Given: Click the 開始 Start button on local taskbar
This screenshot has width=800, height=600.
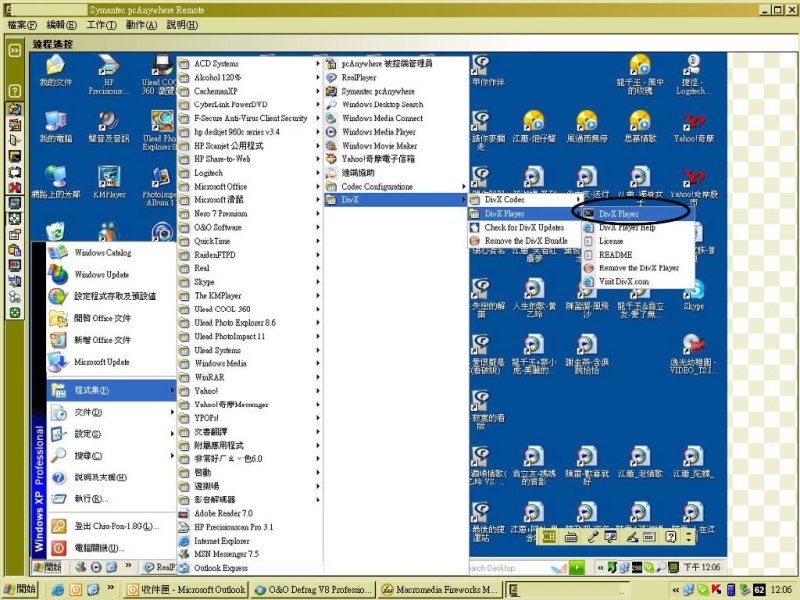Looking at the screenshot, I should [x=20, y=590].
